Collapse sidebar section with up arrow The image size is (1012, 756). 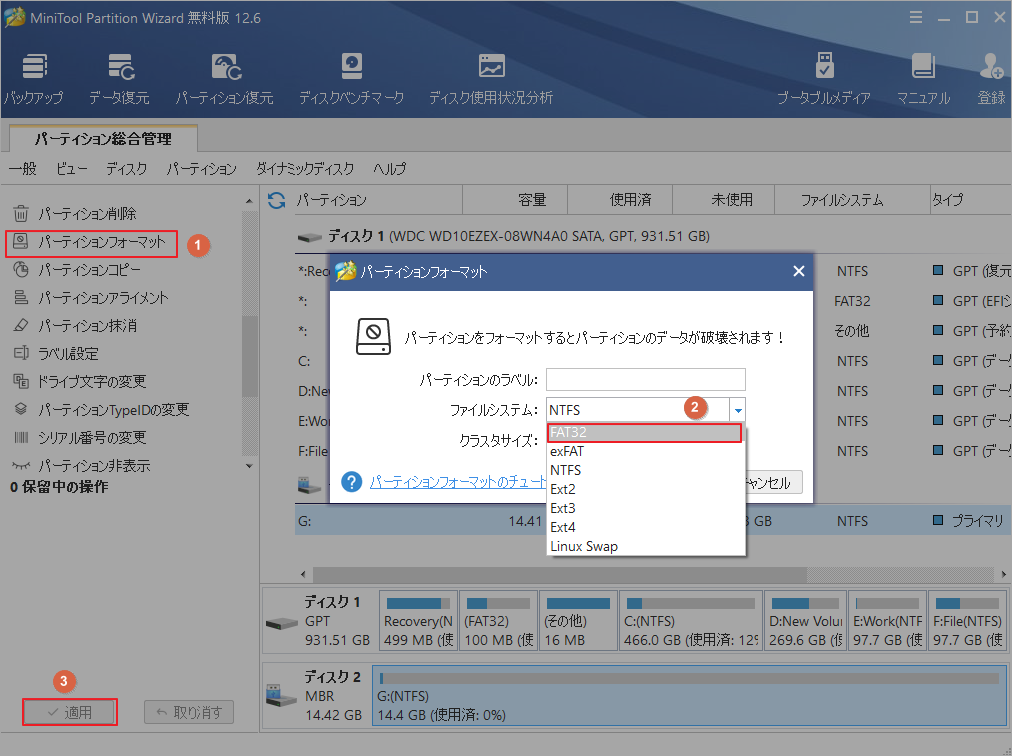pyautogui.click(x=250, y=201)
